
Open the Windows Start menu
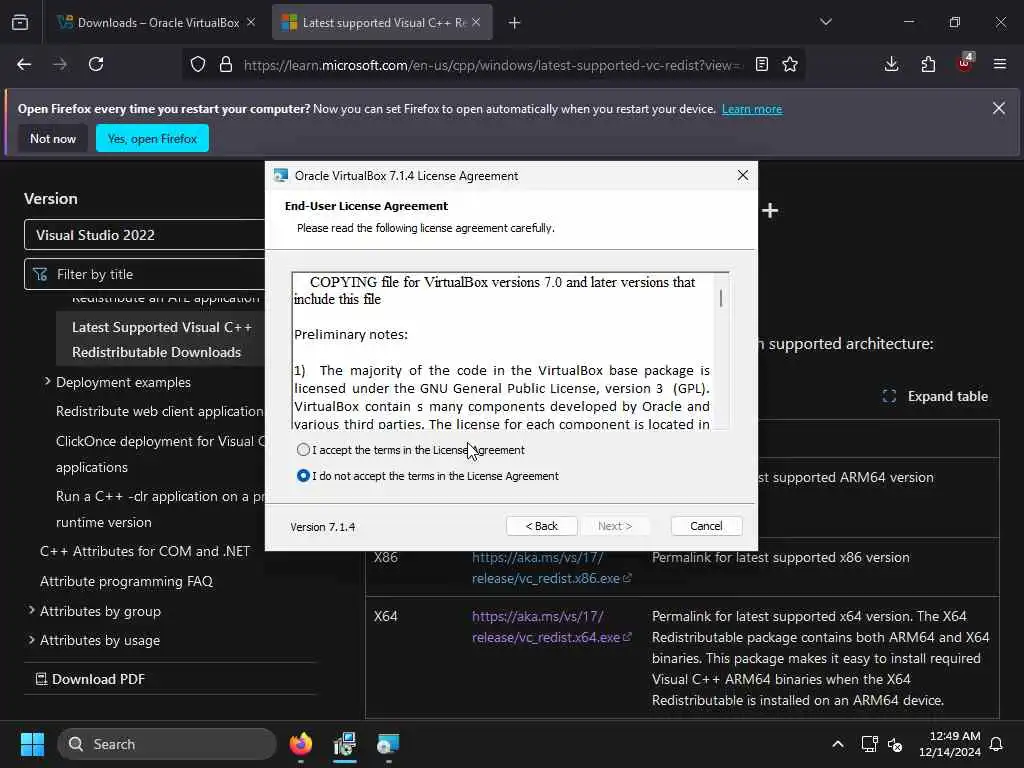(32, 744)
